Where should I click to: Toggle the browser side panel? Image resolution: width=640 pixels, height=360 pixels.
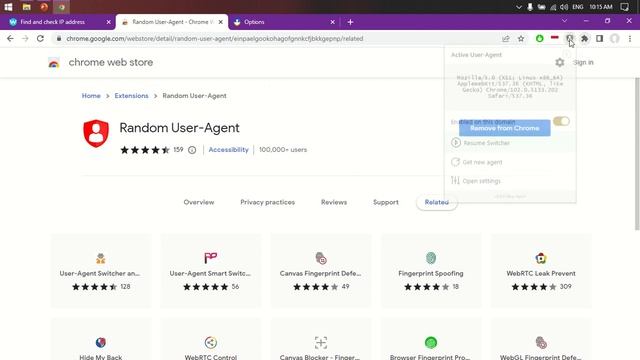click(600, 38)
